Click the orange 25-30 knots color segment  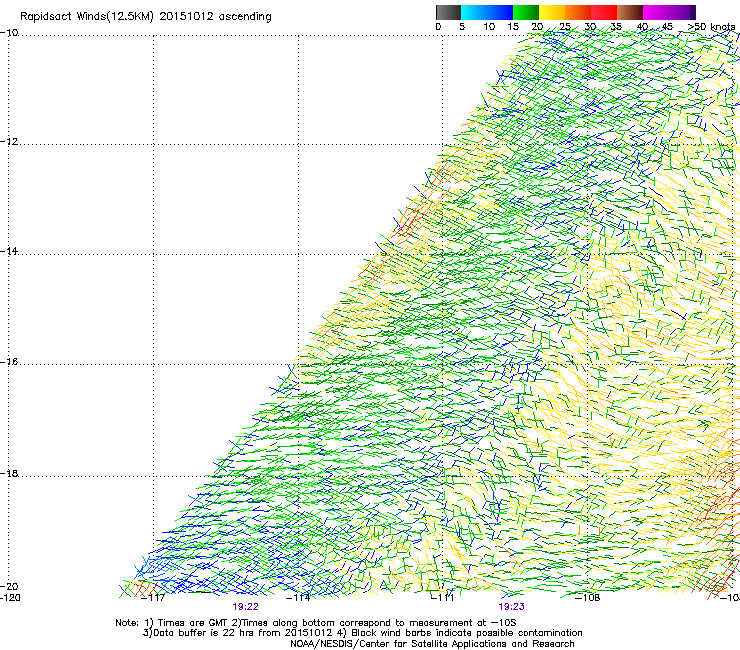point(578,12)
